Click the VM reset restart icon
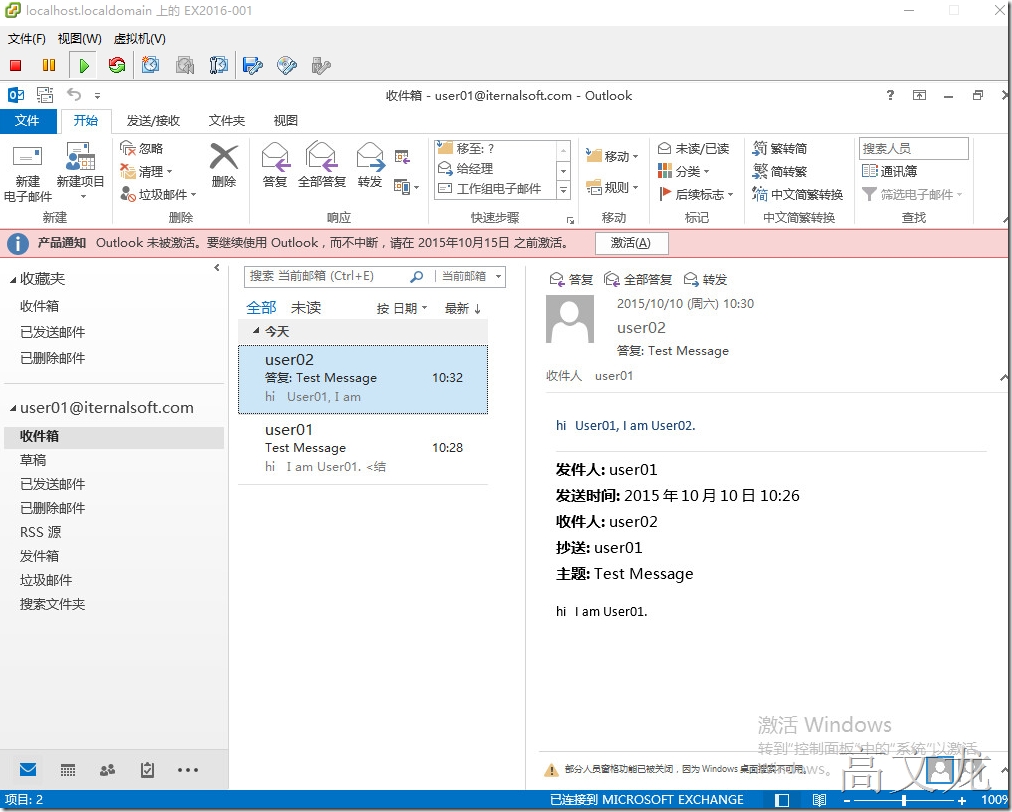Screen dimensions: 1012x812 117,65
